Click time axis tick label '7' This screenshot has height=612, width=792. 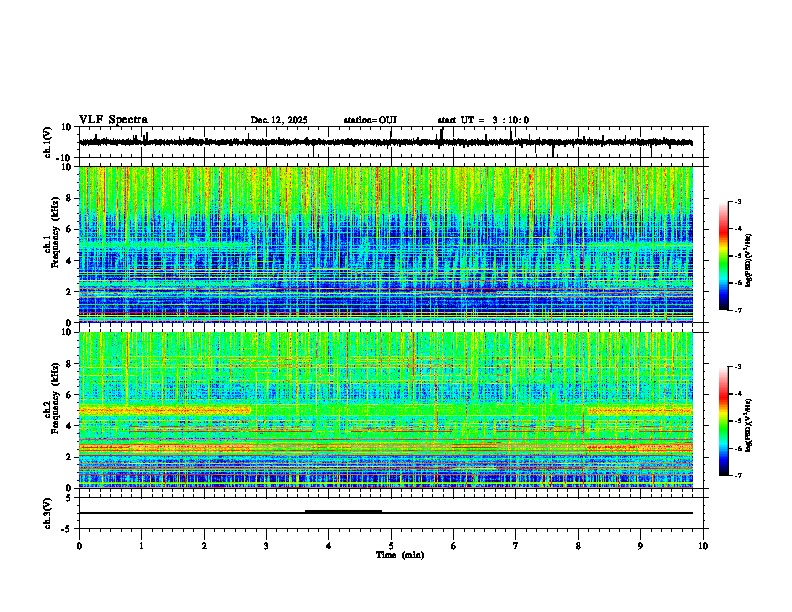pyautogui.click(x=516, y=546)
